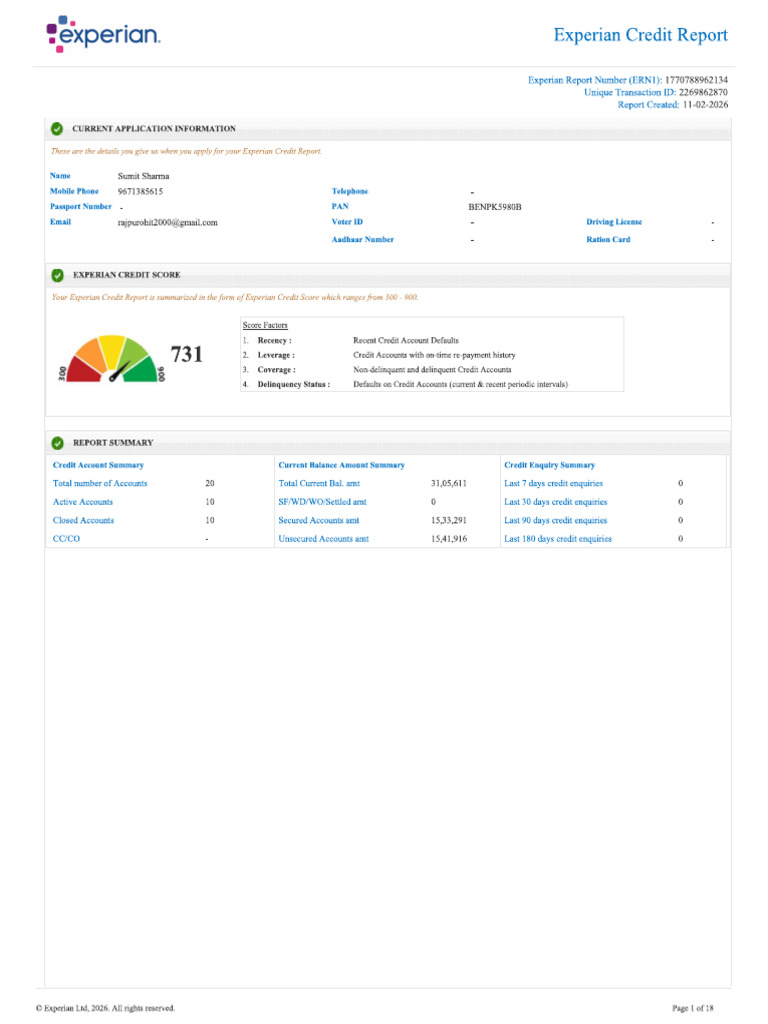Click the credit score gauge graphic
Viewport: 768px width, 1024px height.
[112, 359]
